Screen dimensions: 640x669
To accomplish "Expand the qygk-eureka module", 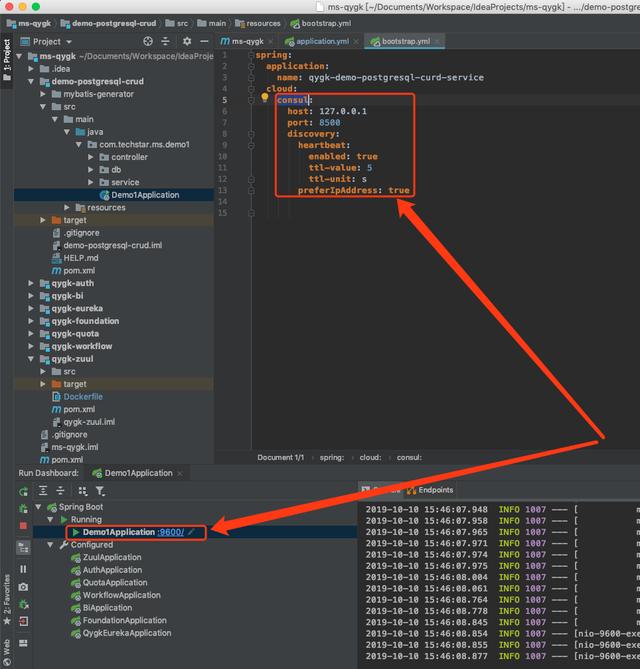I will pos(31,308).
